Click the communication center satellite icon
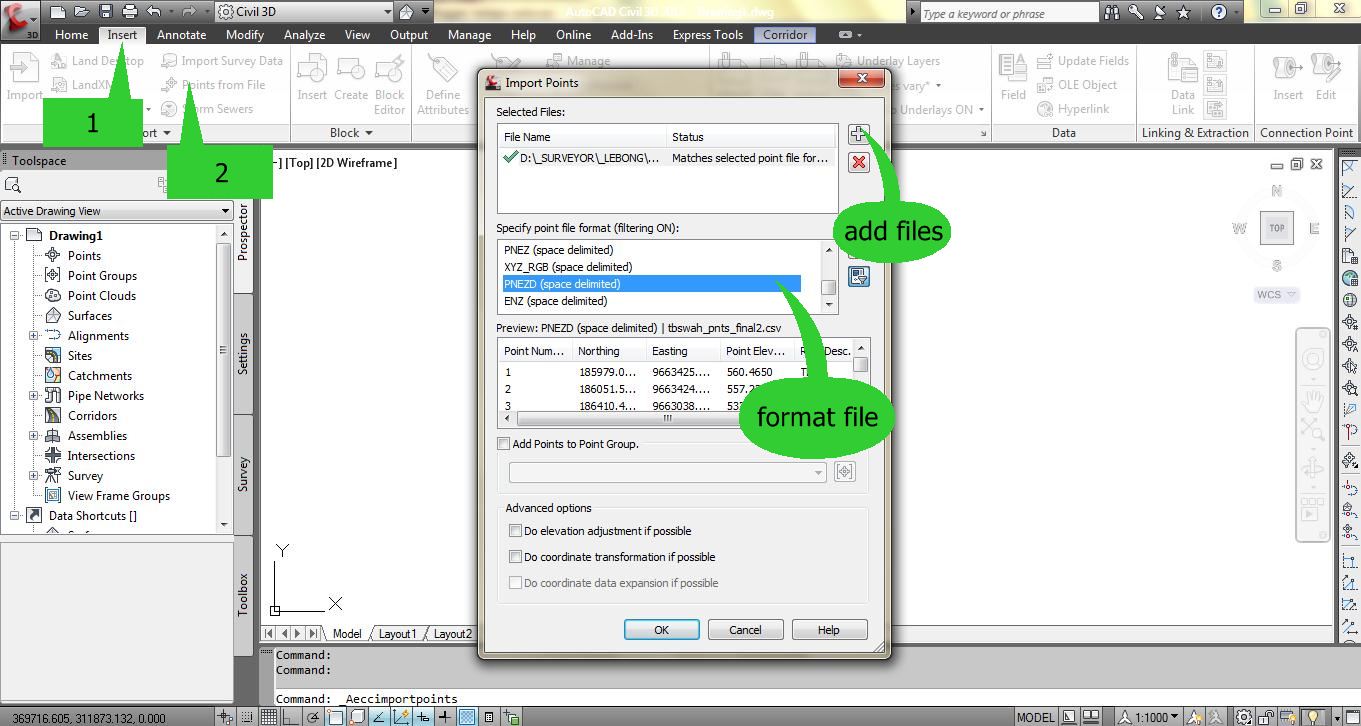Viewport: 1361px width, 726px height. [1160, 13]
